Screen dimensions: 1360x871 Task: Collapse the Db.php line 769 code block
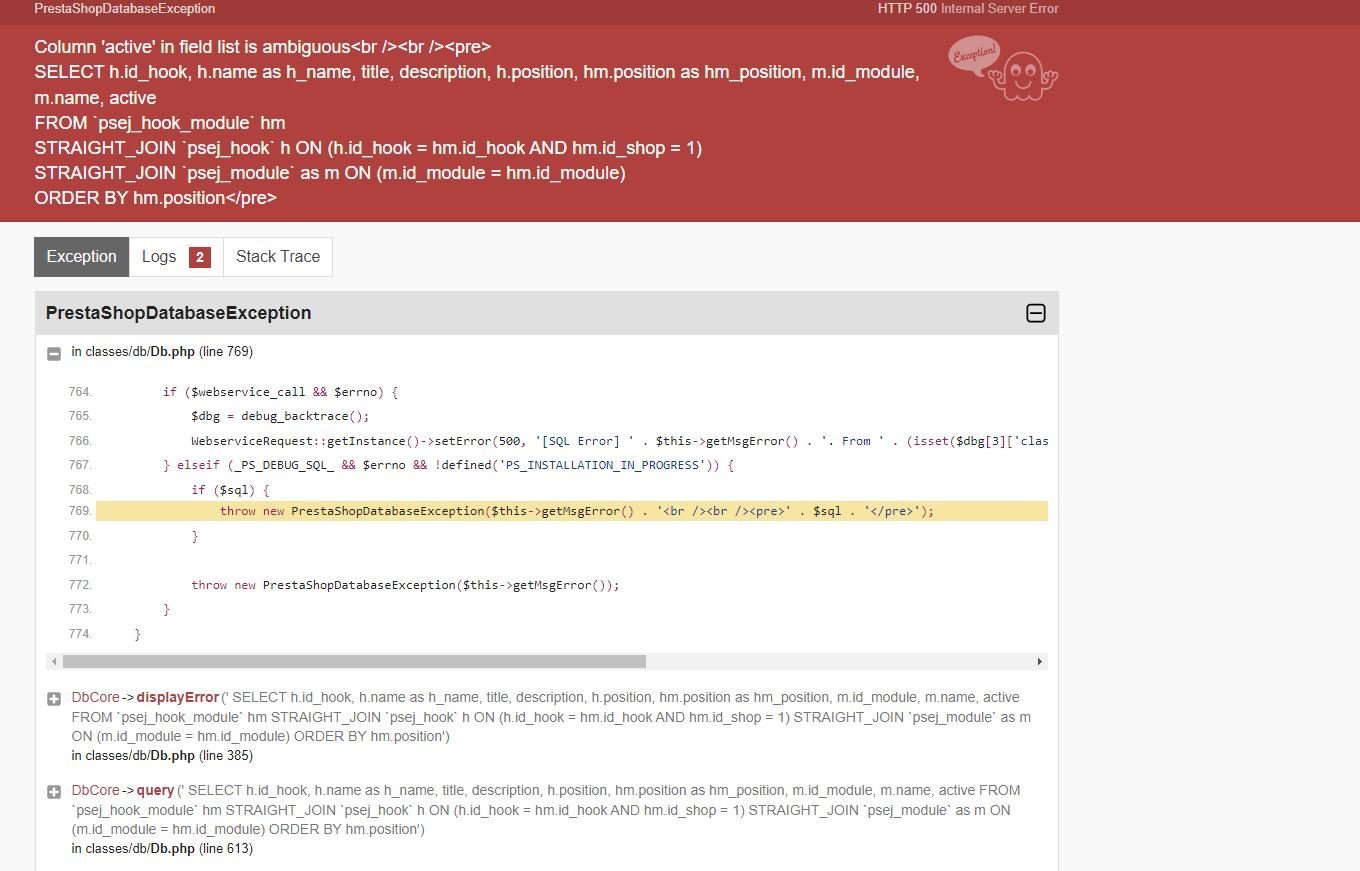click(54, 353)
